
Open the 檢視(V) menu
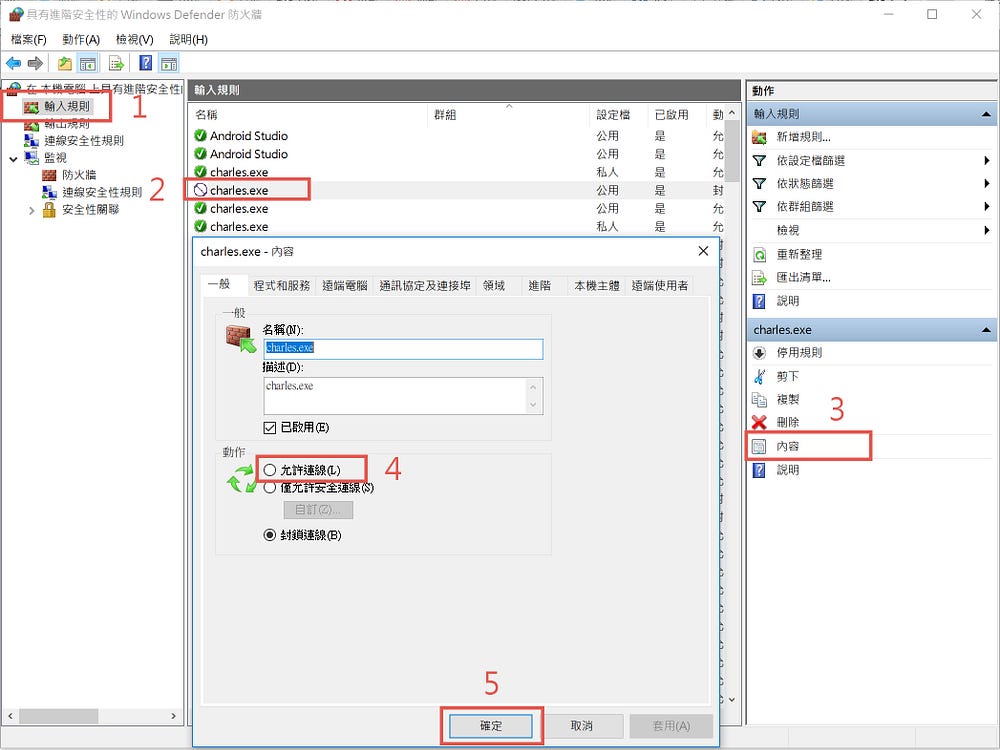[135, 40]
